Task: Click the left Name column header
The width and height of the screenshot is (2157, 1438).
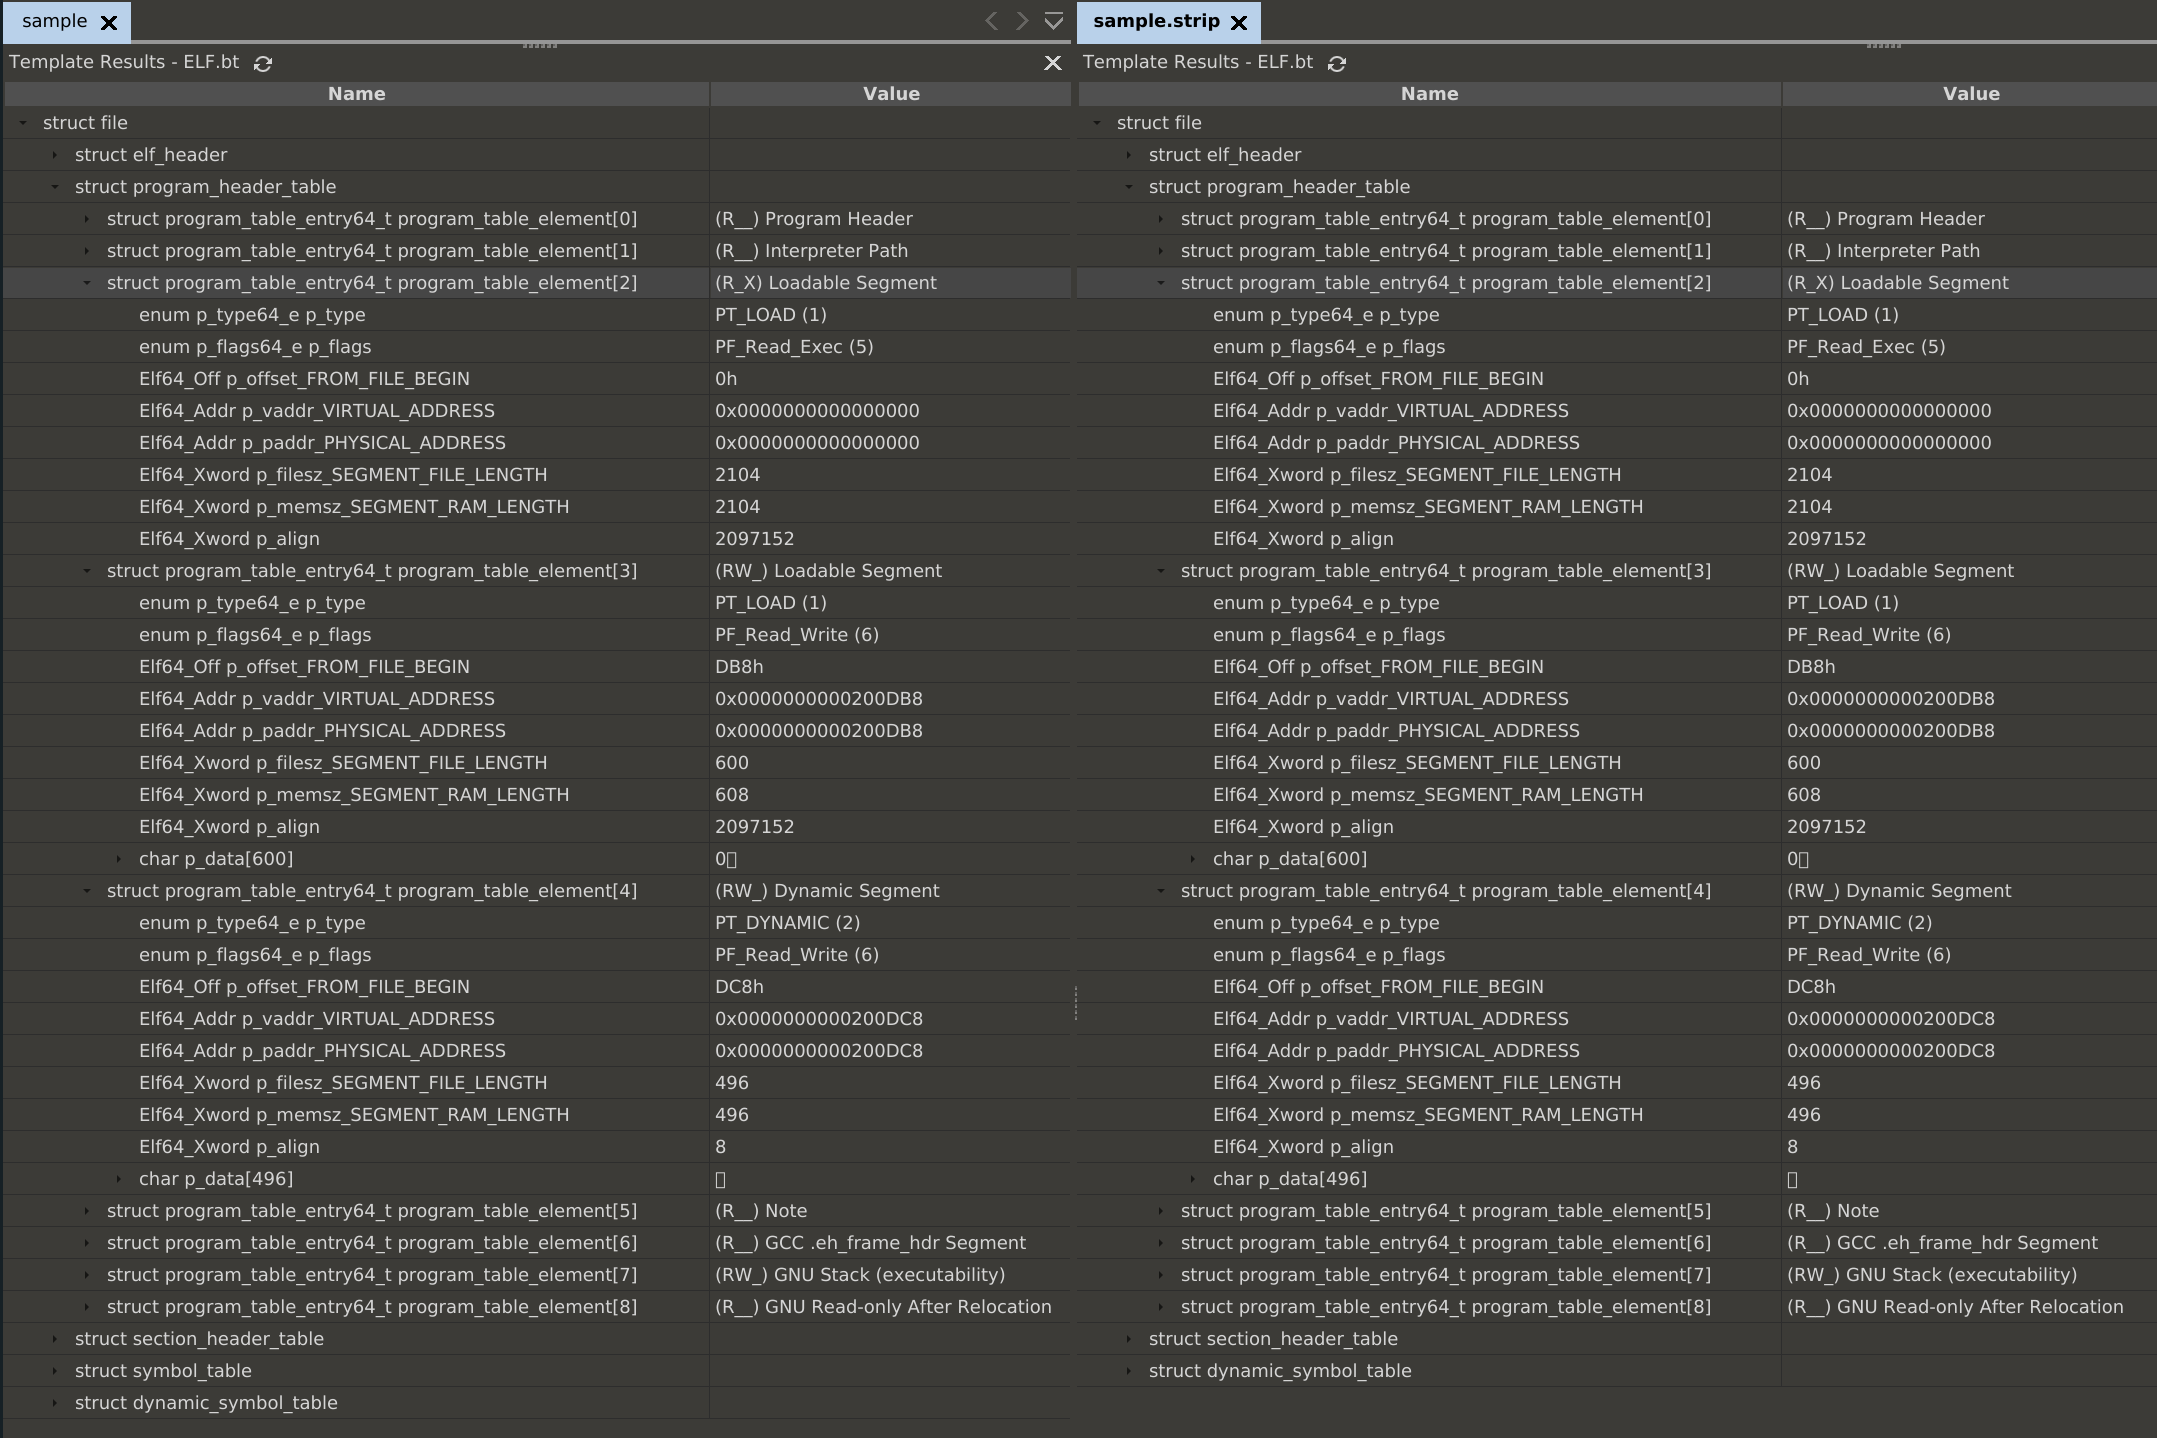Action: pyautogui.click(x=356, y=94)
